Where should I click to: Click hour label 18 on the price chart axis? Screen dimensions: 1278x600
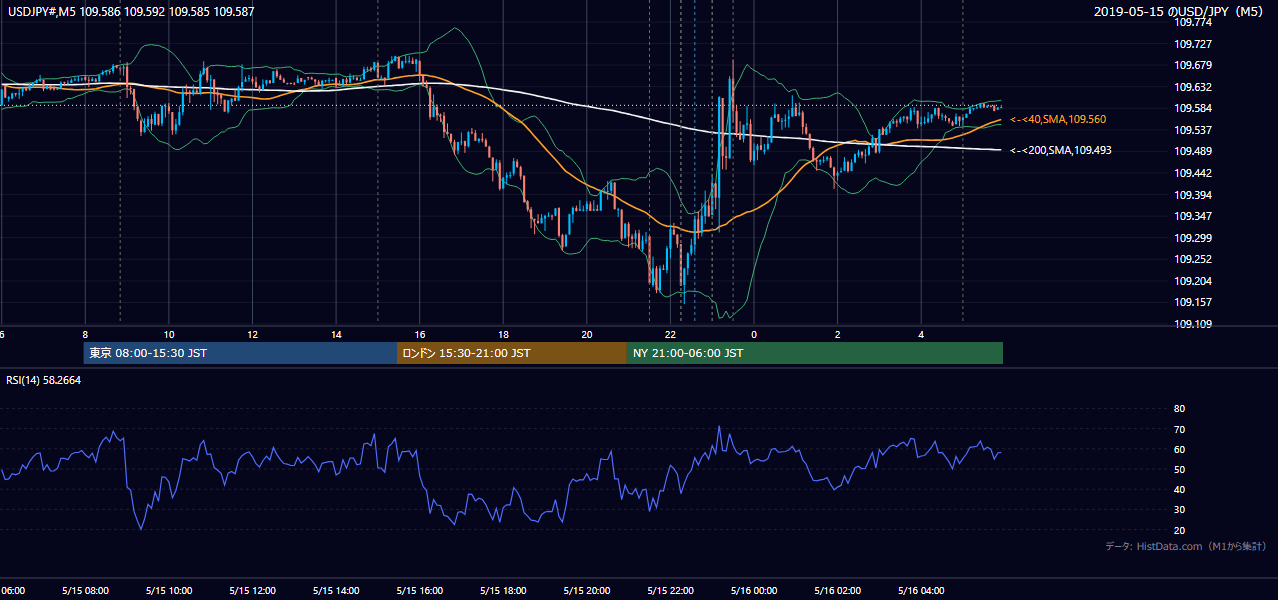point(504,335)
